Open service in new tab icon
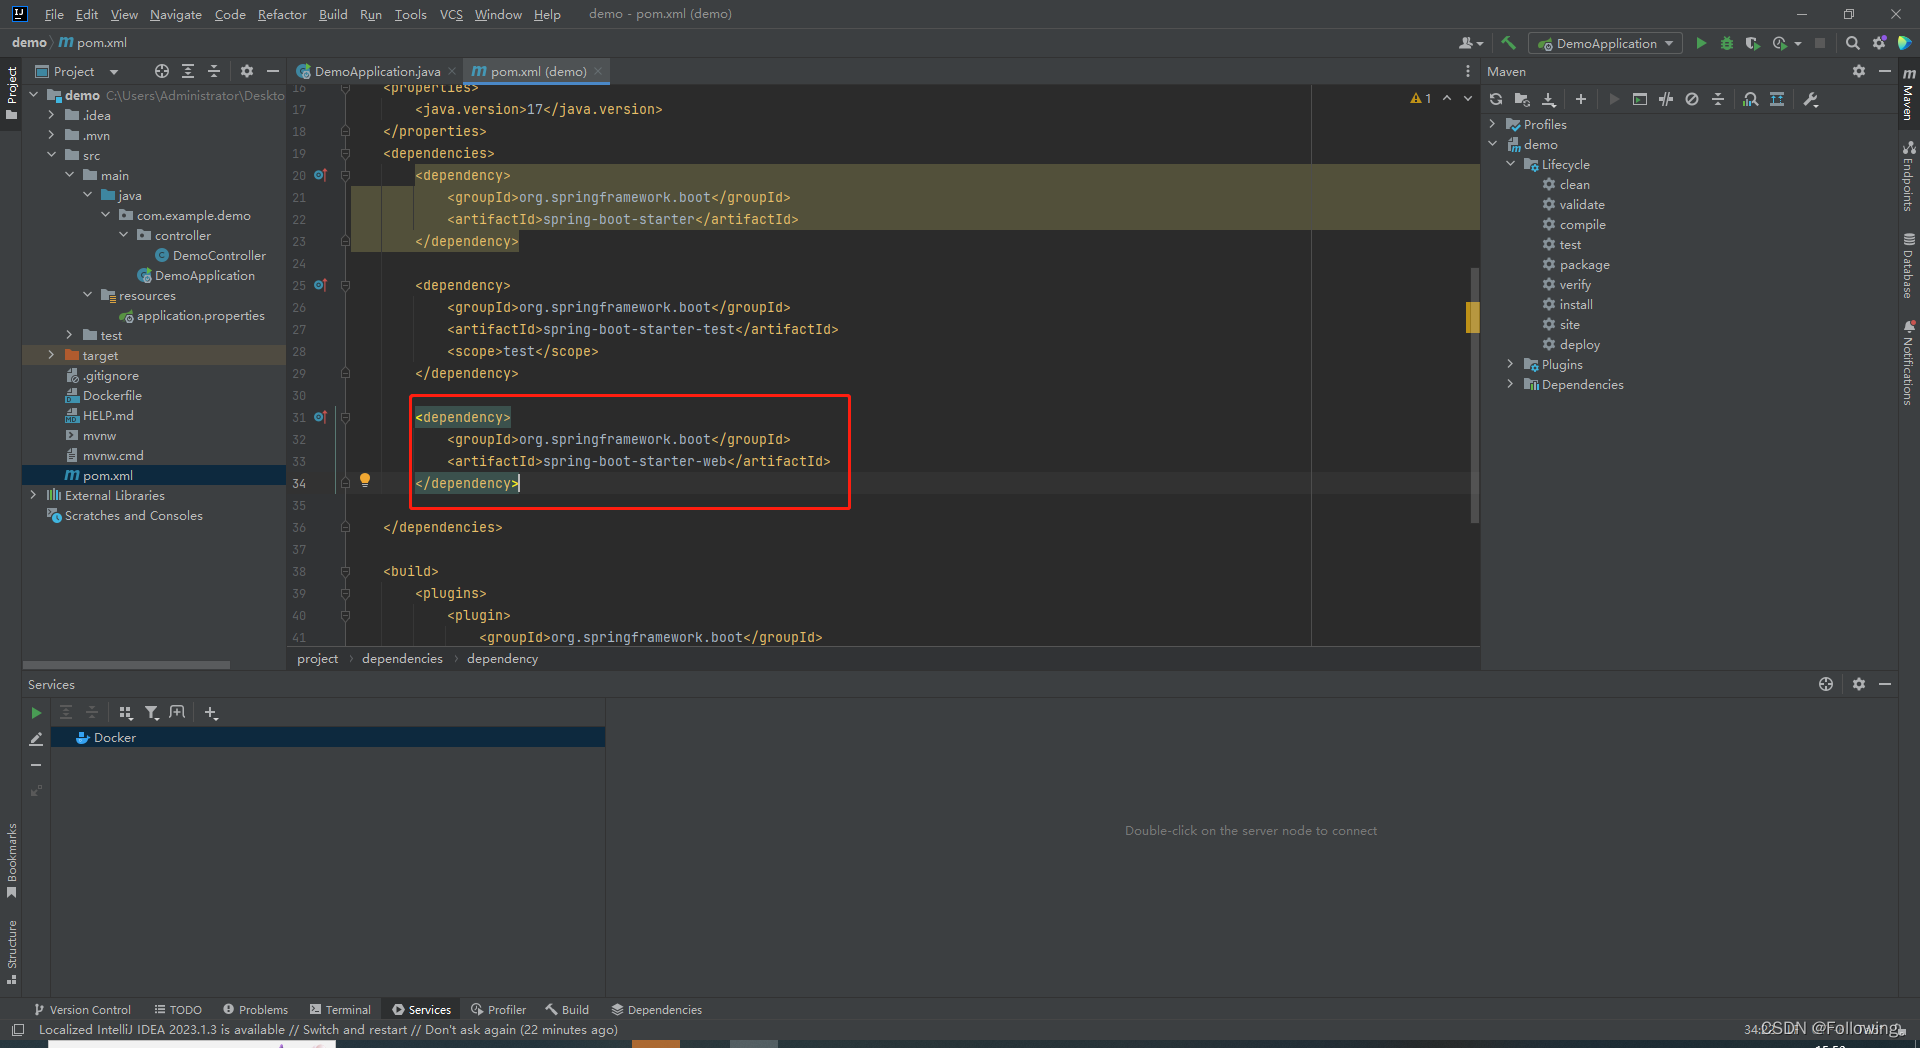Screen dimensions: 1920x1048 click(177, 713)
